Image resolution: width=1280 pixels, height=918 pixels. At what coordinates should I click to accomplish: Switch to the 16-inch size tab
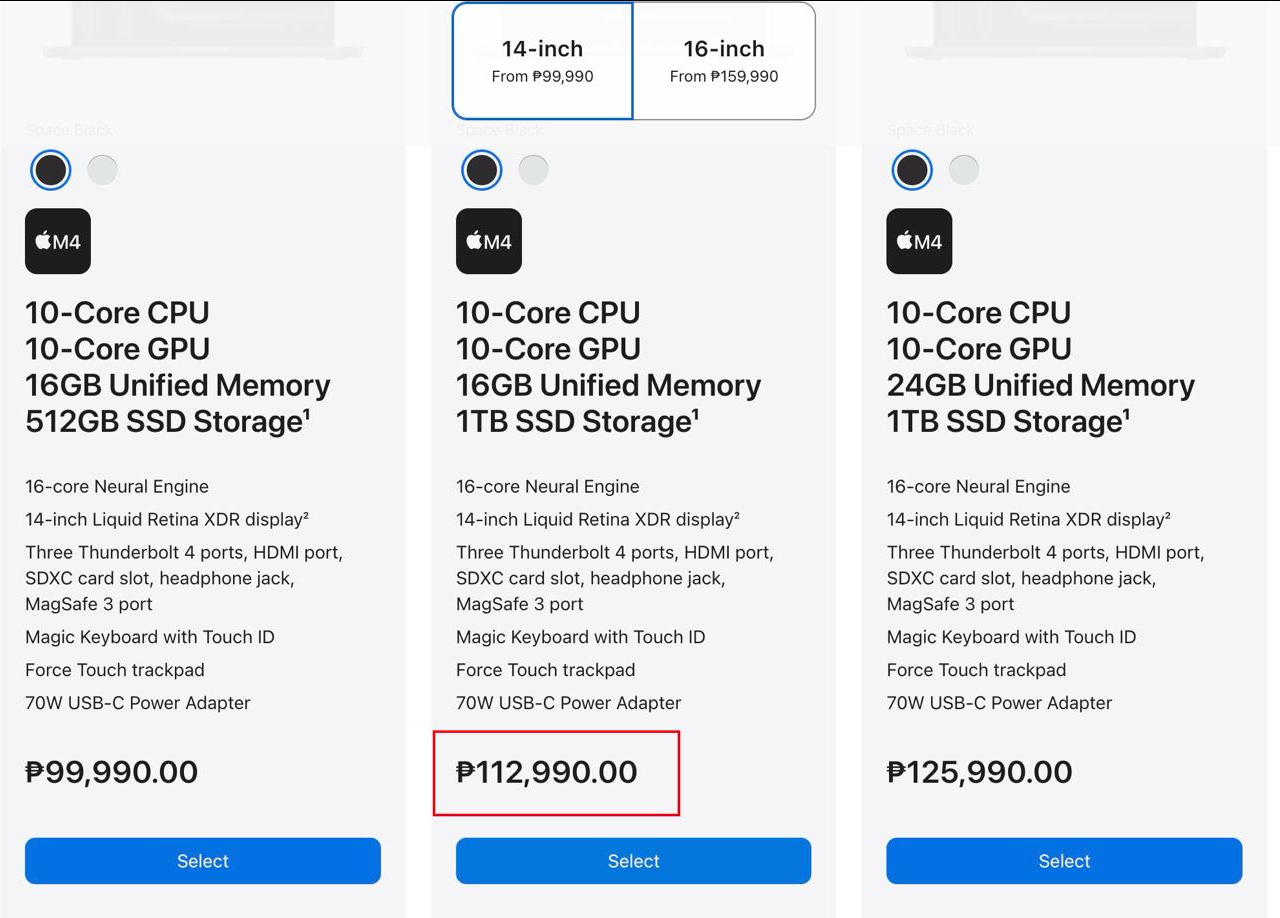pos(724,61)
